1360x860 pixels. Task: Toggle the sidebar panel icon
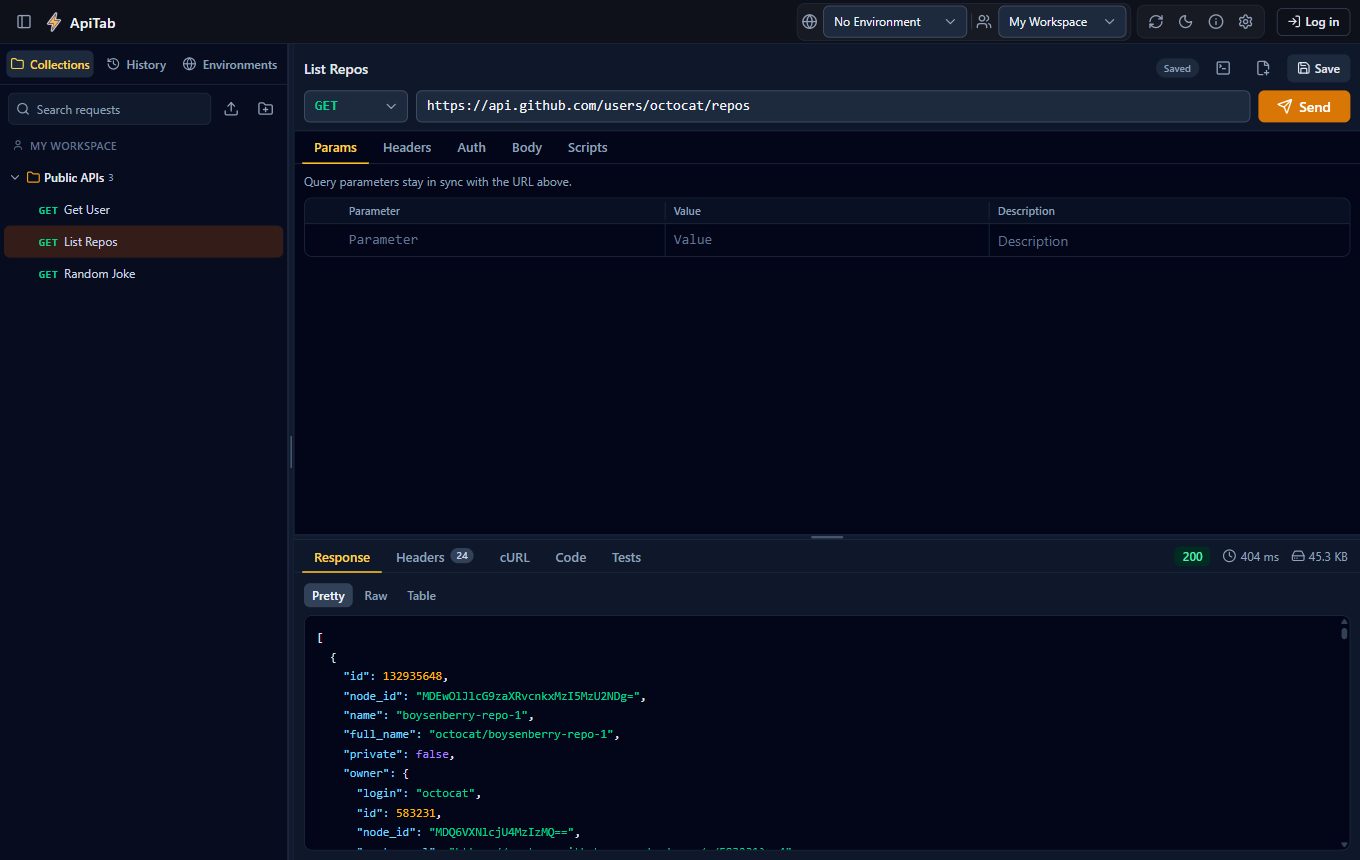pyautogui.click(x=24, y=22)
